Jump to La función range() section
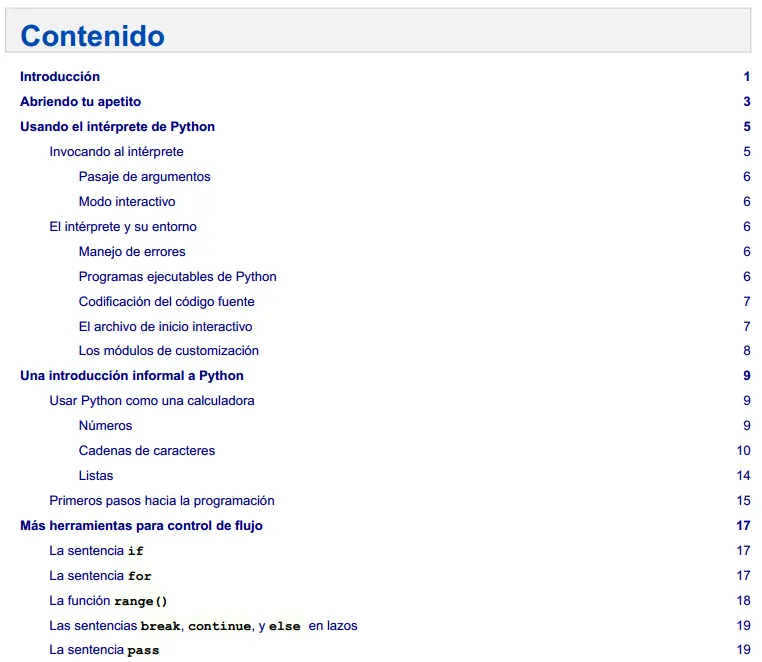The width and height of the screenshot is (762, 662). pos(108,601)
